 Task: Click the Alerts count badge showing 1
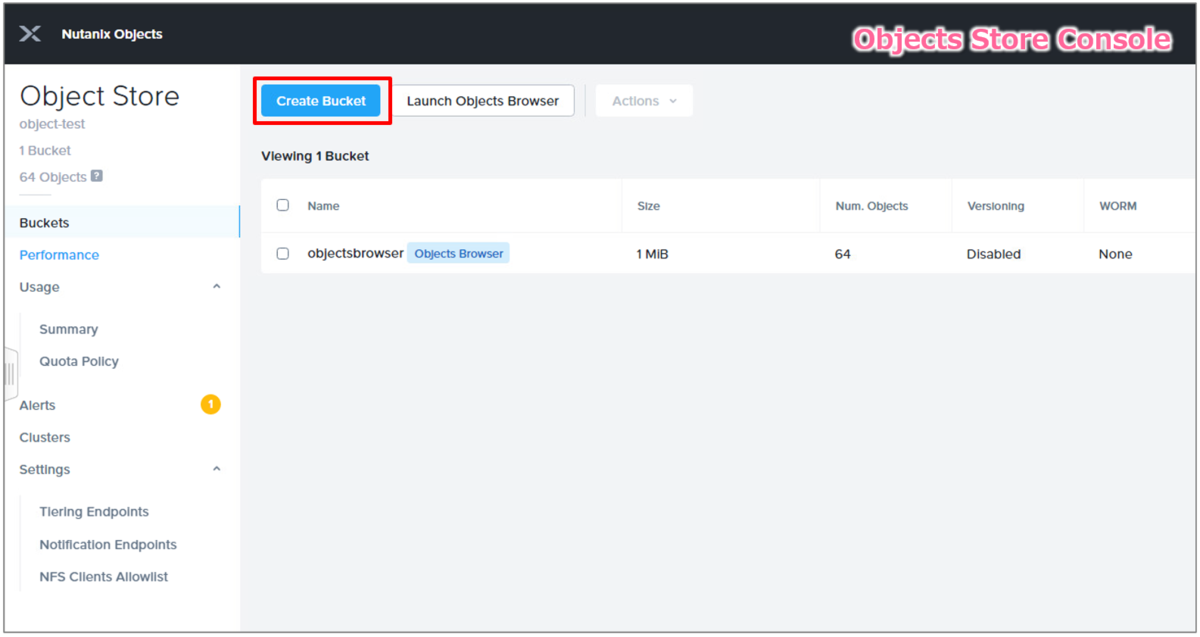coord(210,405)
